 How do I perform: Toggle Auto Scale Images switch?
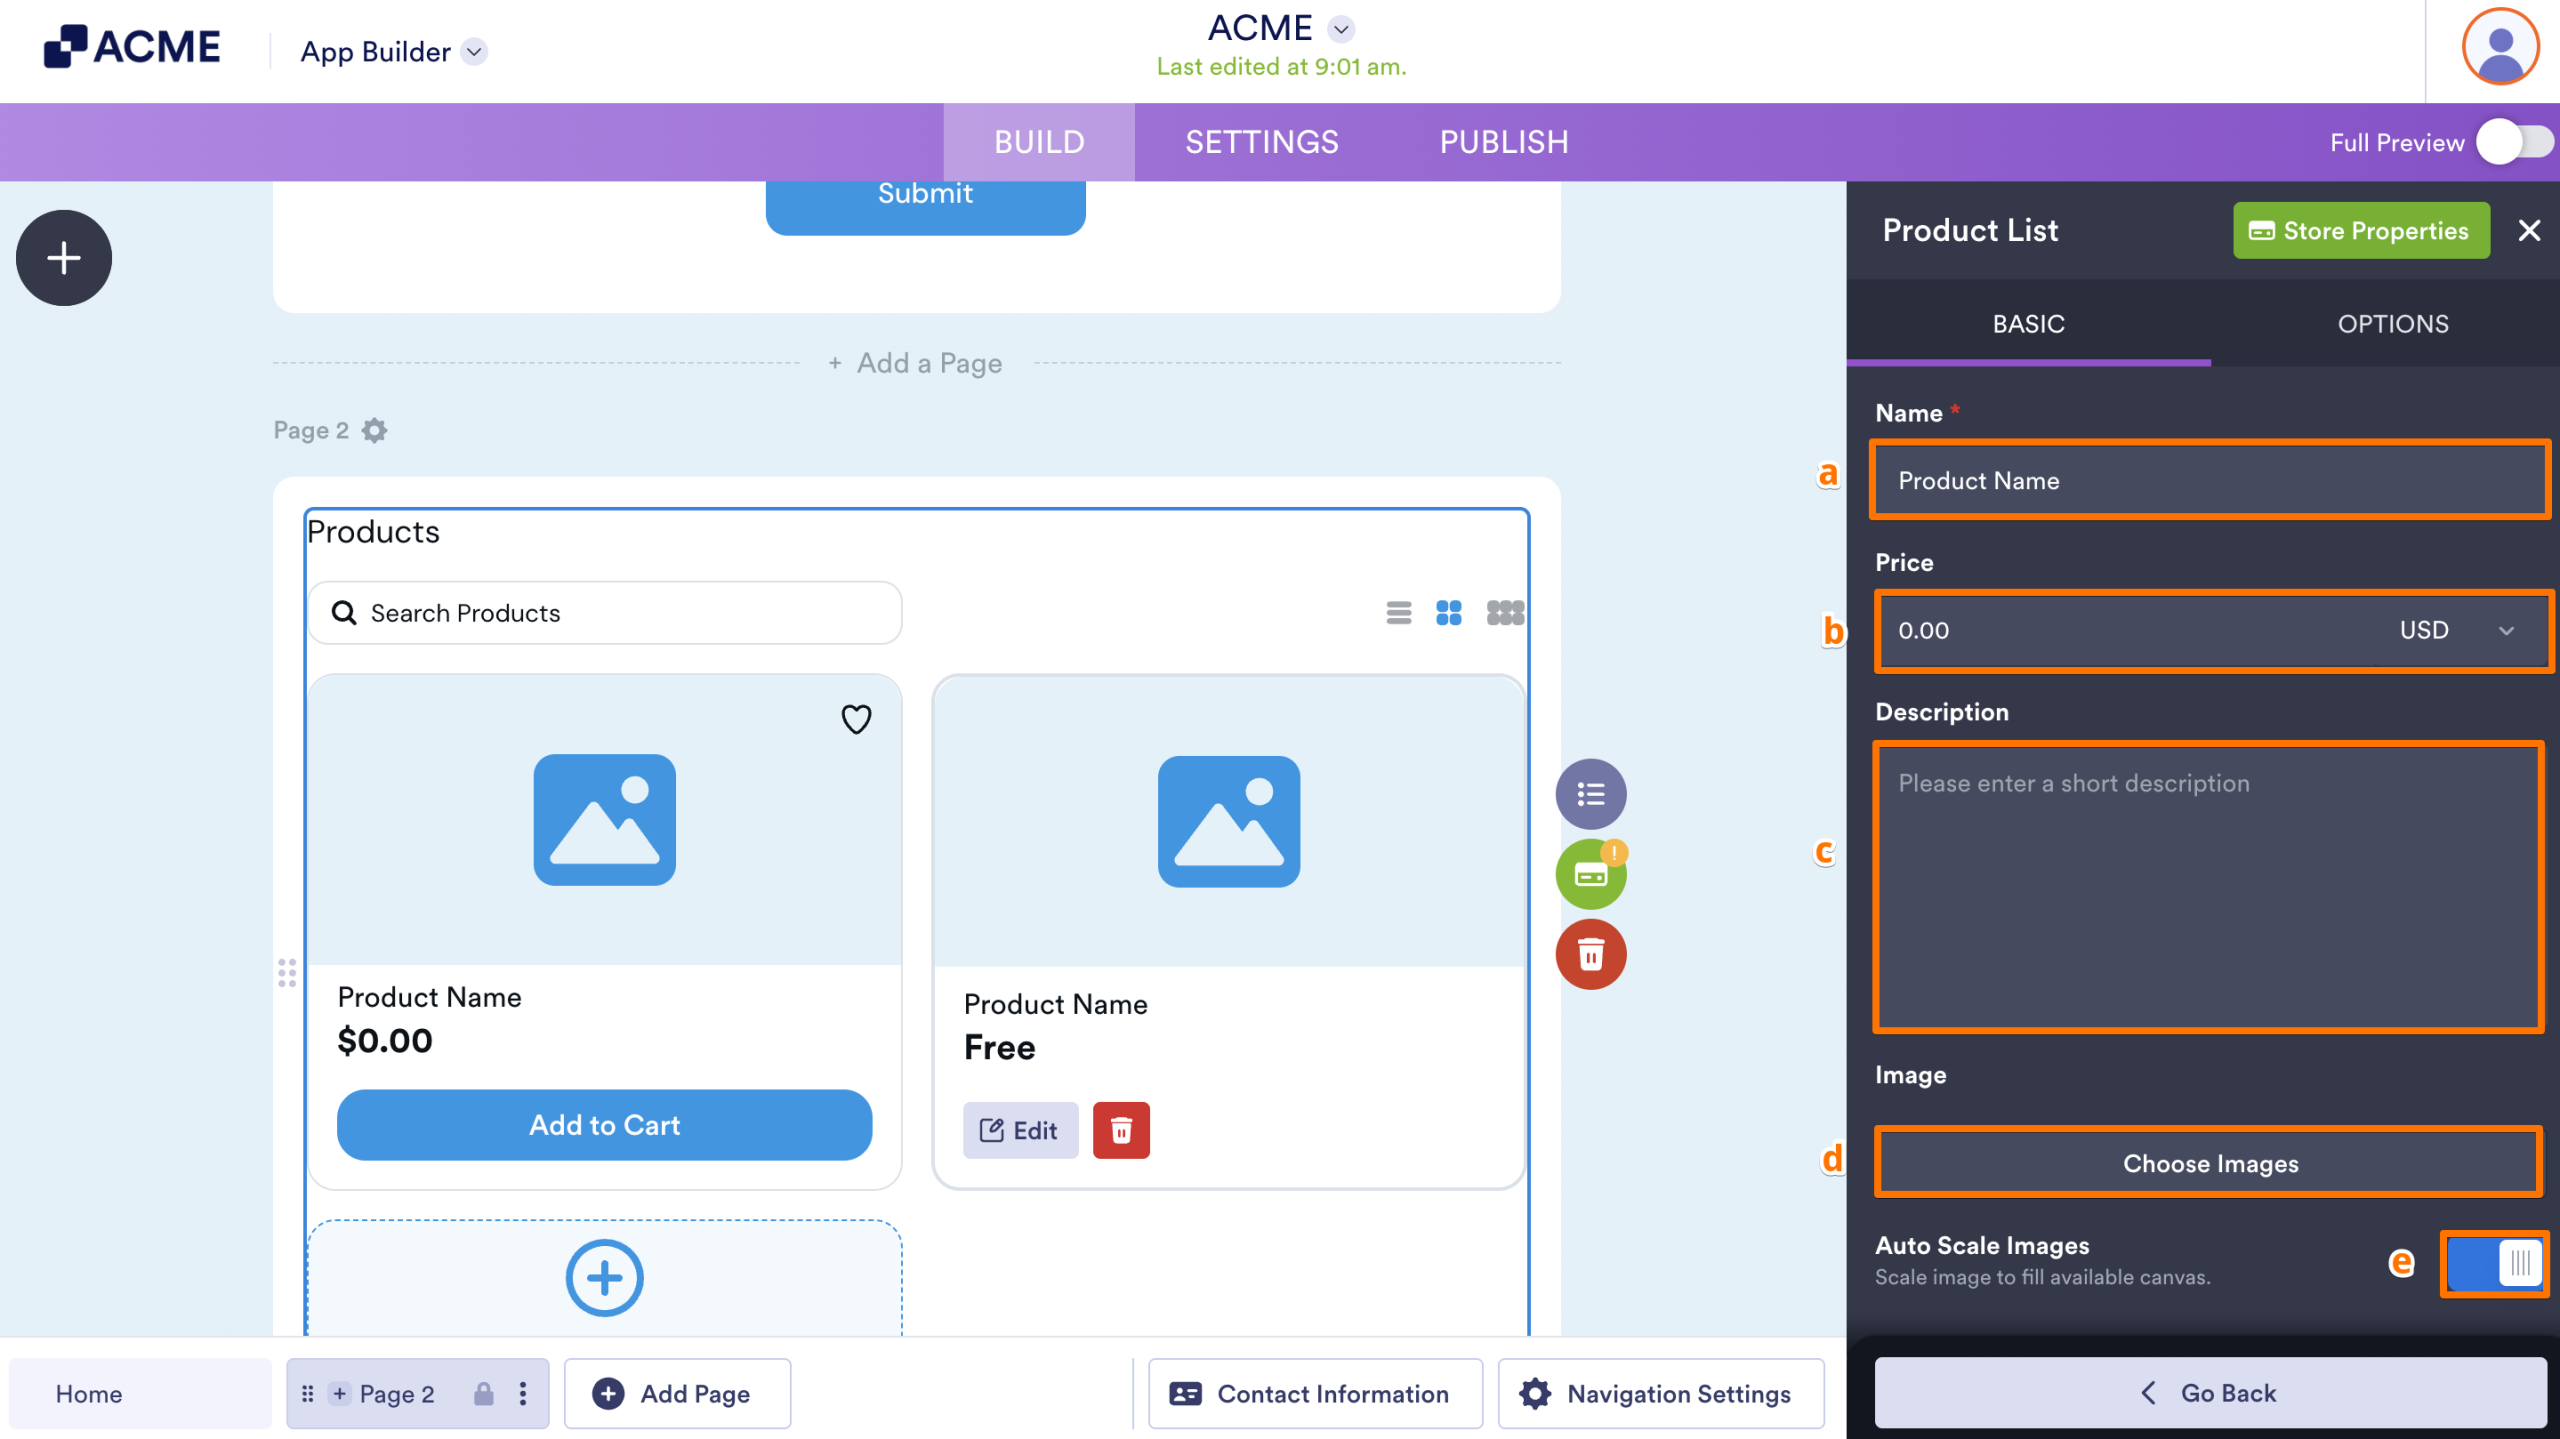coord(2494,1264)
